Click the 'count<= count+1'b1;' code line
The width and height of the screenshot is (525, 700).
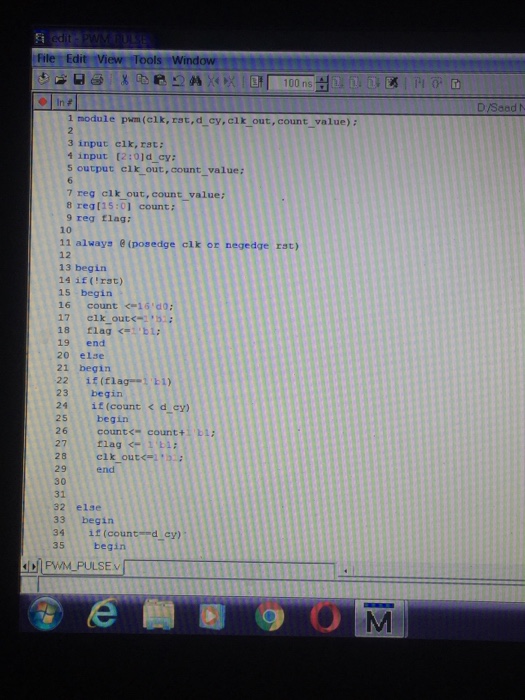coord(156,432)
